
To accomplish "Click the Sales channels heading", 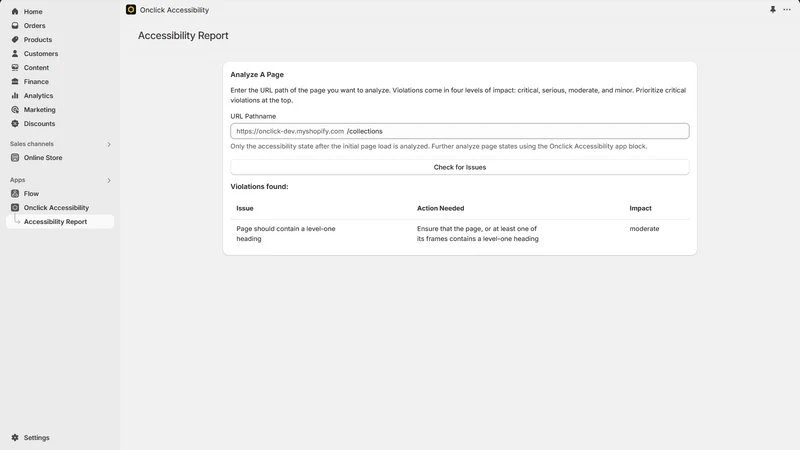I will 32,144.
